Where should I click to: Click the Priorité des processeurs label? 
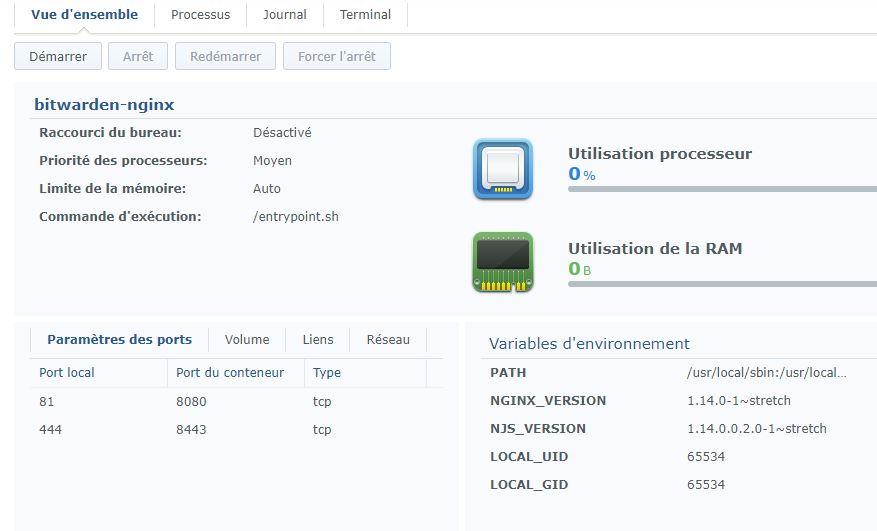(x=123, y=161)
